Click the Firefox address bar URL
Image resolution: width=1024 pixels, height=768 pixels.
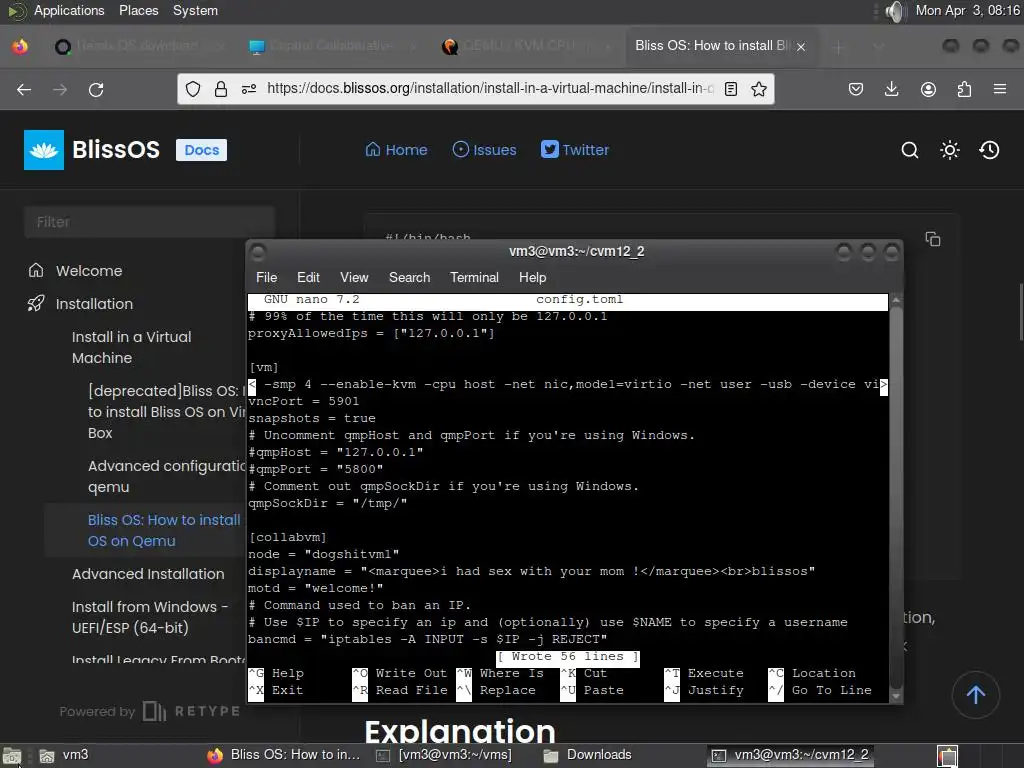(x=490, y=89)
